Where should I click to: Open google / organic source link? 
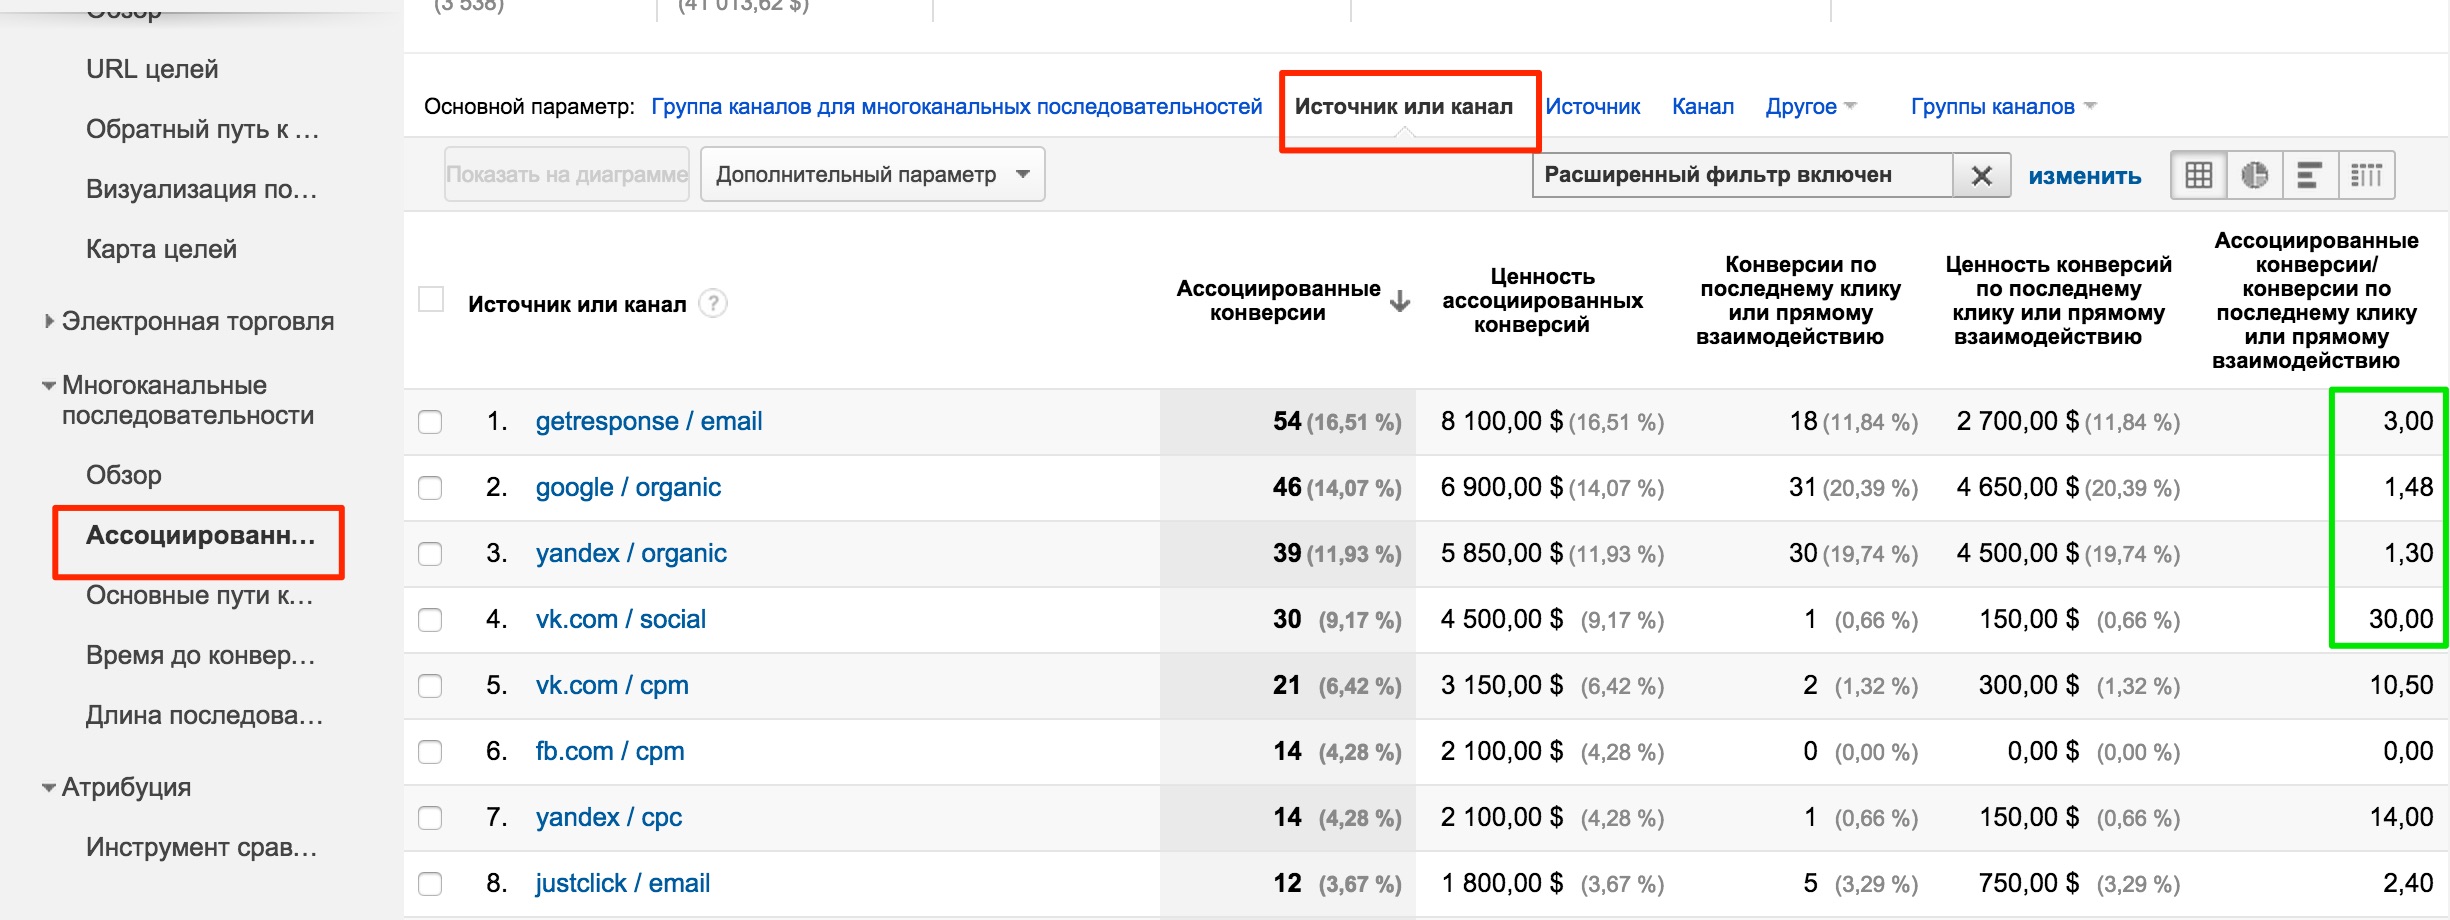628,487
